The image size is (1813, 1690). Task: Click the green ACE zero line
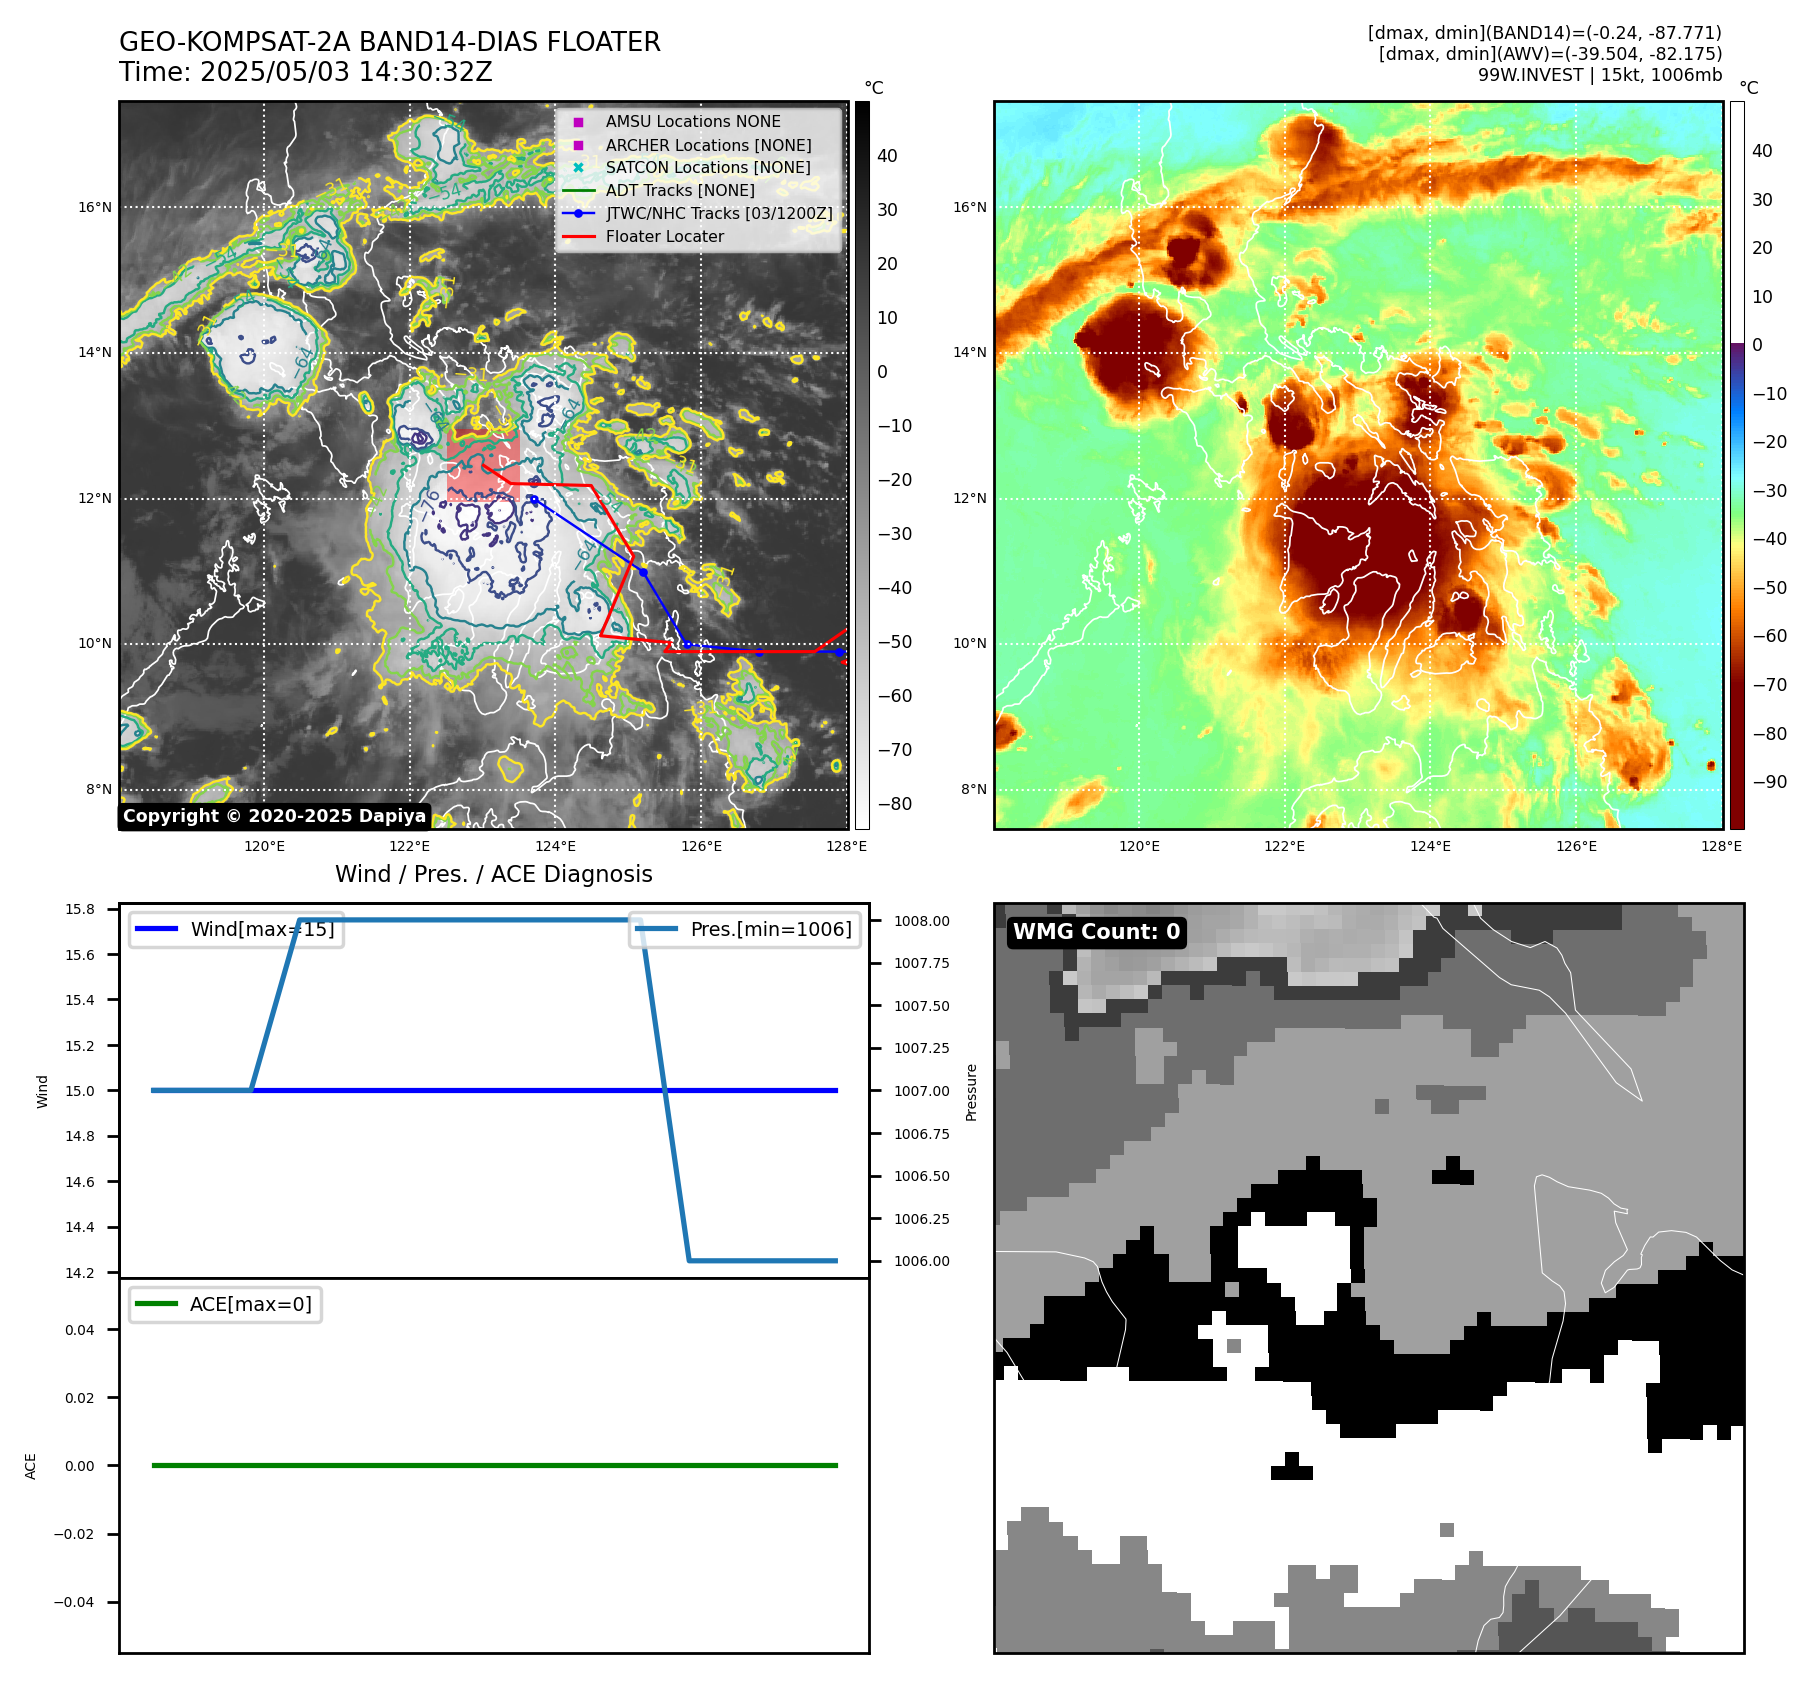pyautogui.click(x=494, y=1465)
